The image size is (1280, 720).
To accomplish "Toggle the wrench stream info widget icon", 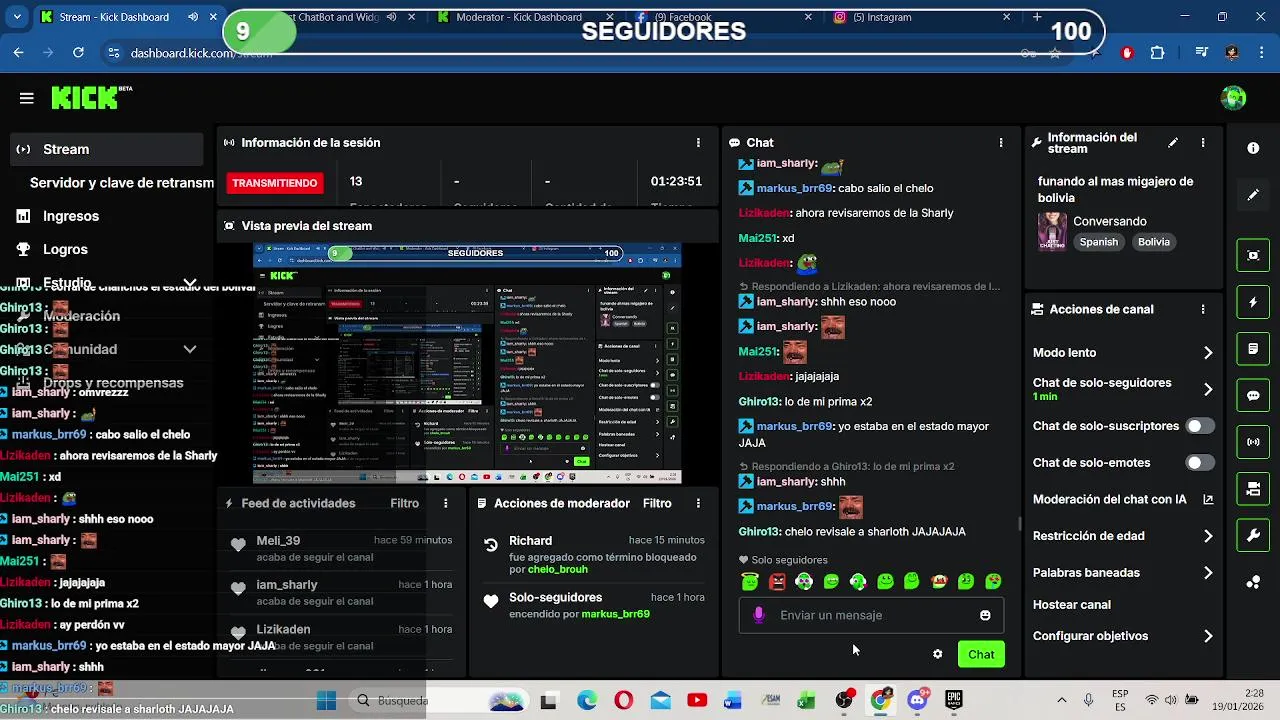I will (1253, 535).
